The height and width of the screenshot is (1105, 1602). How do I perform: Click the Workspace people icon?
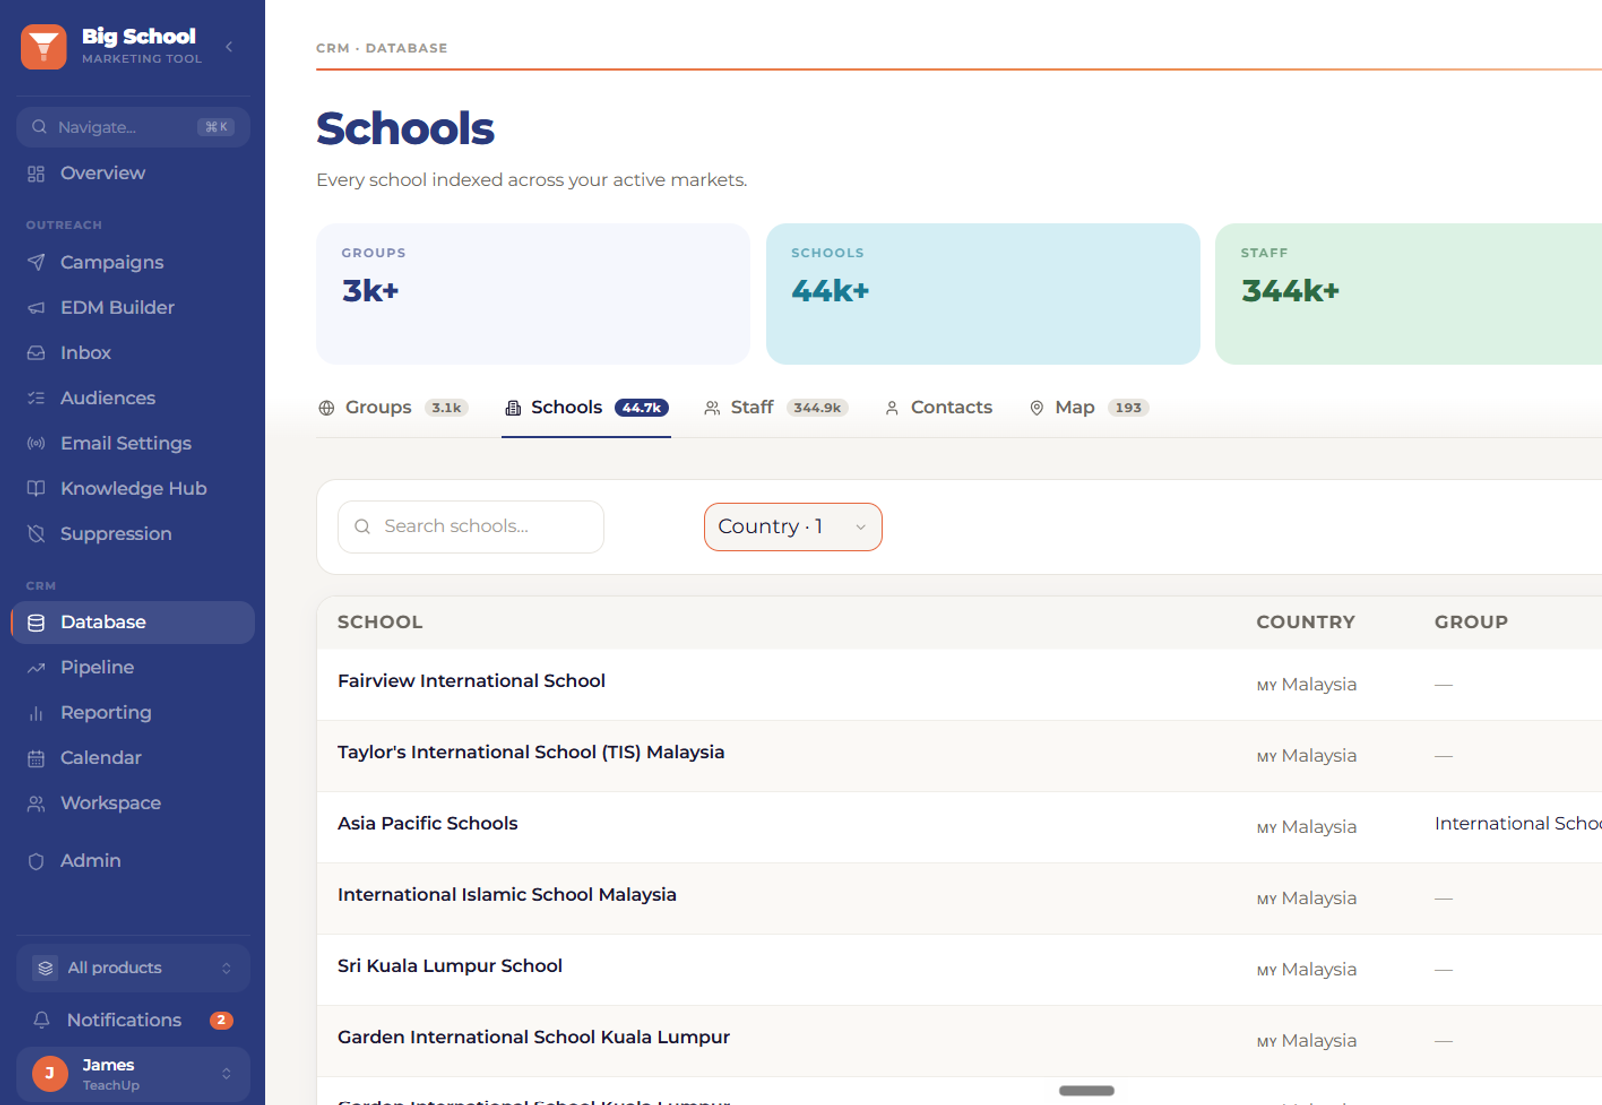[x=36, y=804]
